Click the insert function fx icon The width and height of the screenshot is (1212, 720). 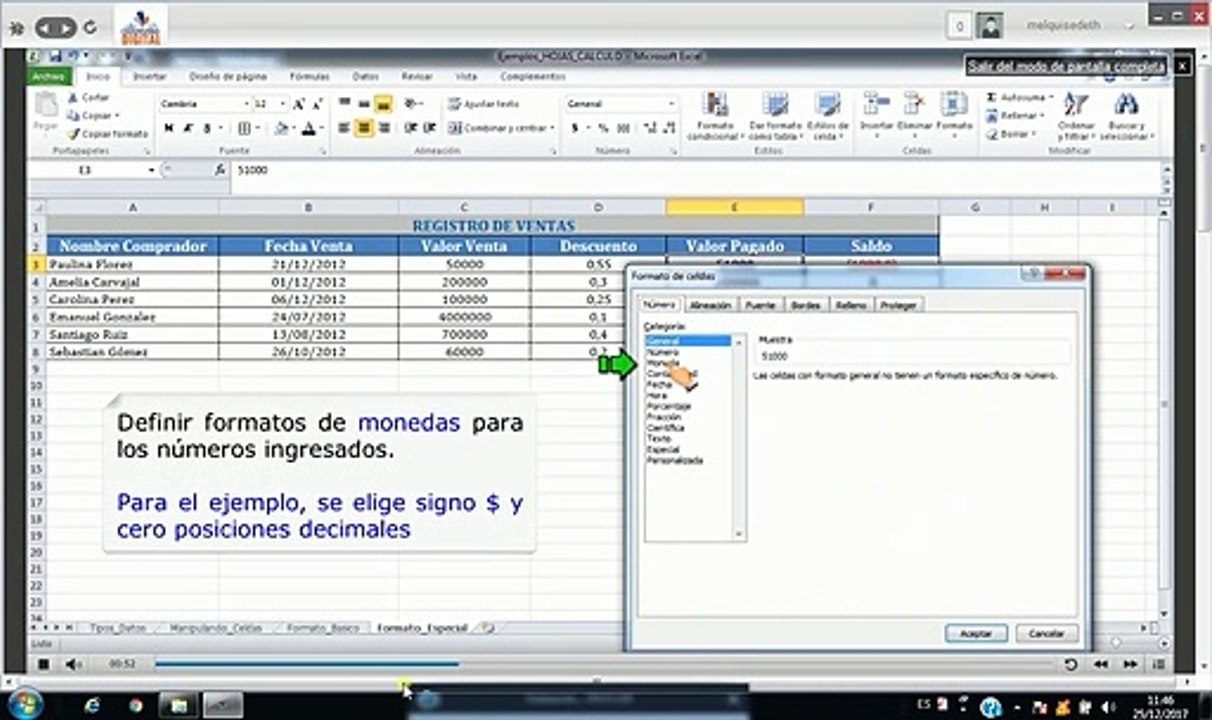220,171
